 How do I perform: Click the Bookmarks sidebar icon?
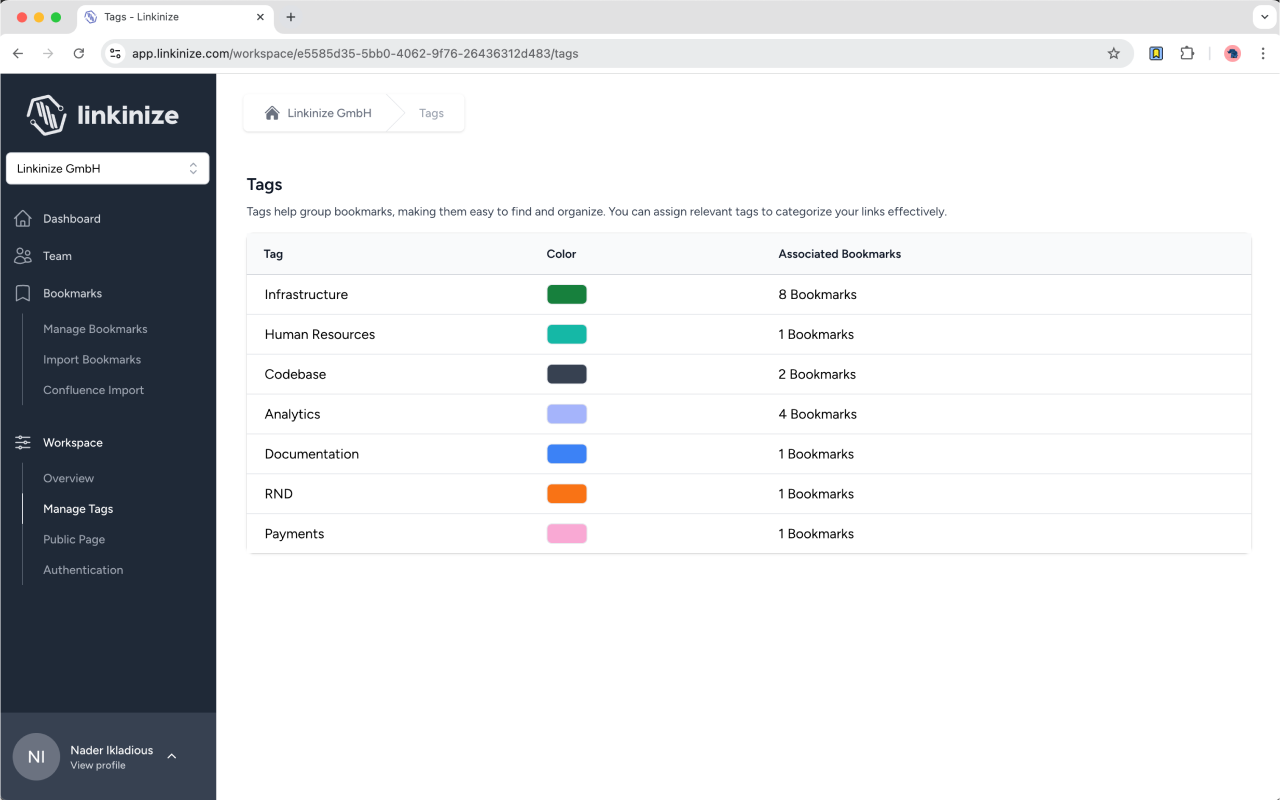[x=23, y=293]
